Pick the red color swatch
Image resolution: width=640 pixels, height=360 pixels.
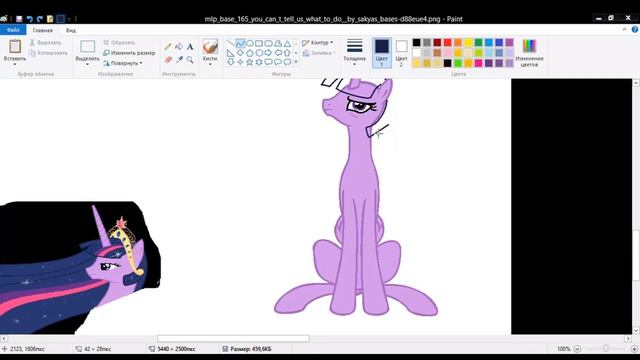click(447, 42)
